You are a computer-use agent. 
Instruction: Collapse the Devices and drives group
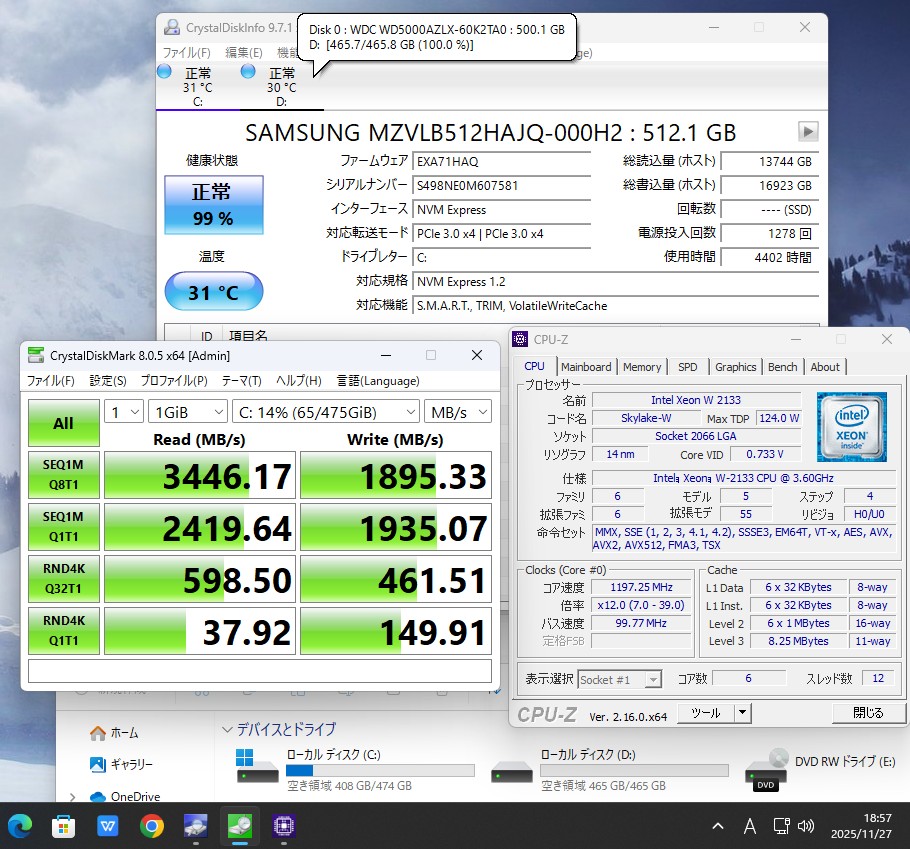click(x=228, y=729)
